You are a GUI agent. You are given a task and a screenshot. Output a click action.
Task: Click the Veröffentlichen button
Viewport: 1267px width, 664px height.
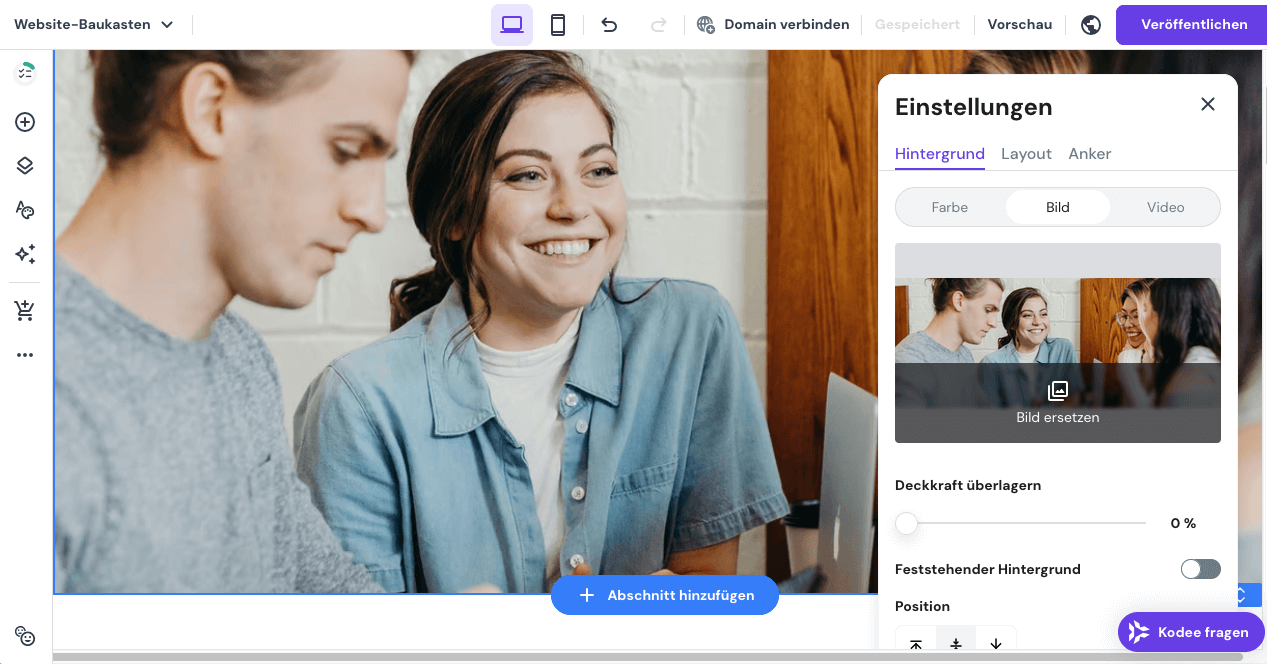coord(1194,25)
